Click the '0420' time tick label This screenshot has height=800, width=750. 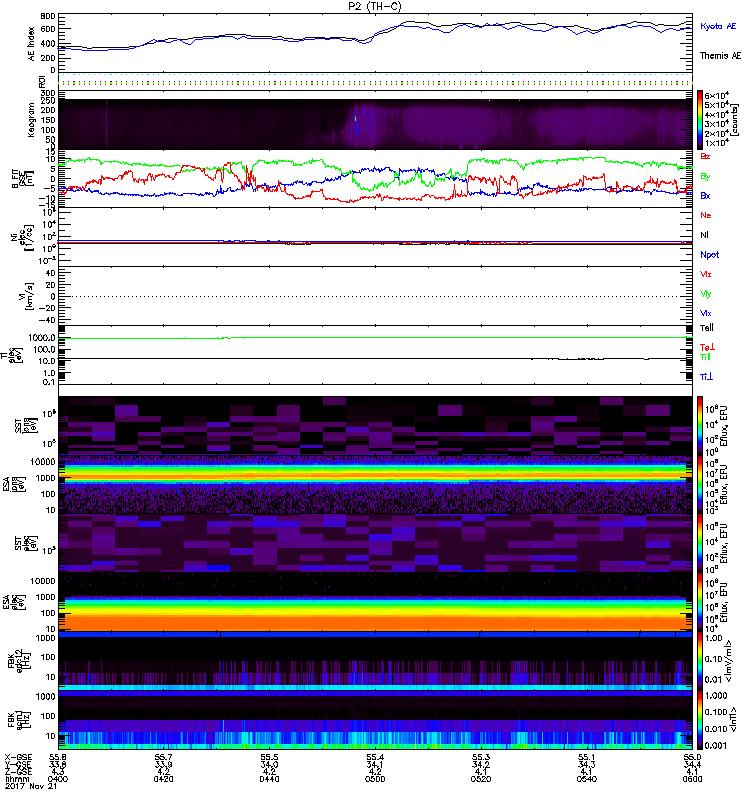pos(164,779)
